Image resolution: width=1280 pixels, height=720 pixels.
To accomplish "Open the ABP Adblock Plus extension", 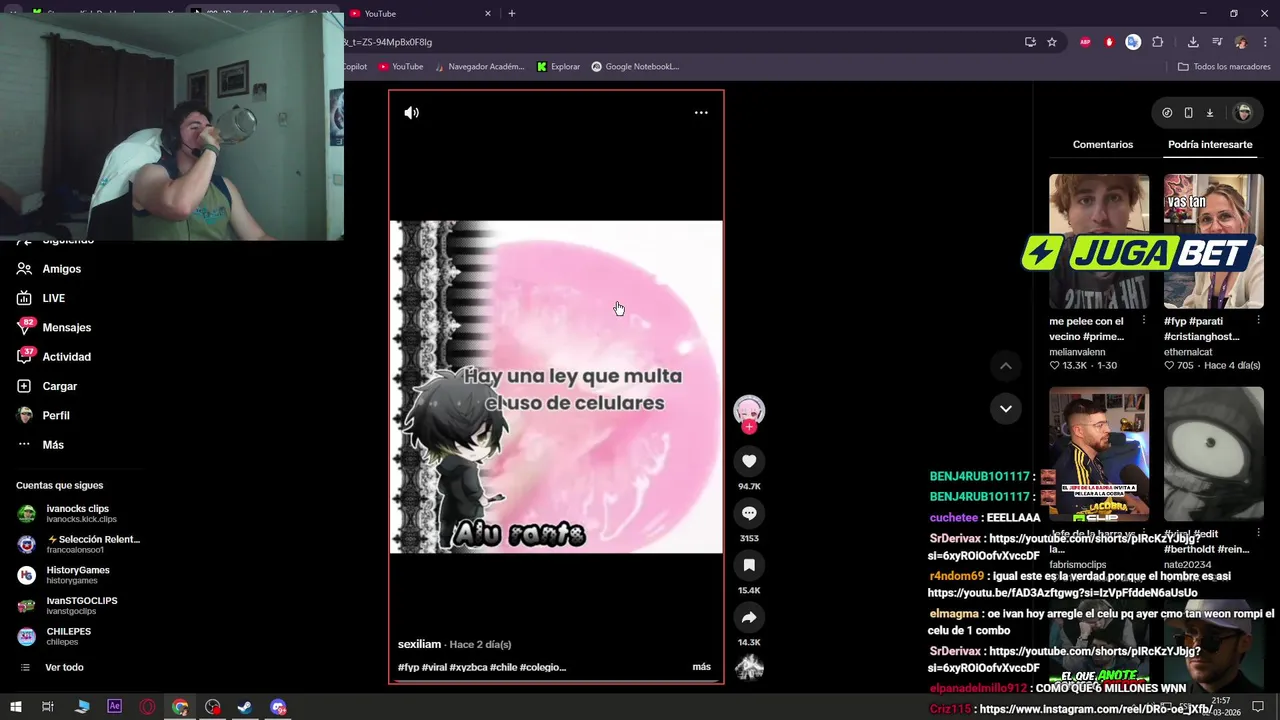I will (1085, 42).
